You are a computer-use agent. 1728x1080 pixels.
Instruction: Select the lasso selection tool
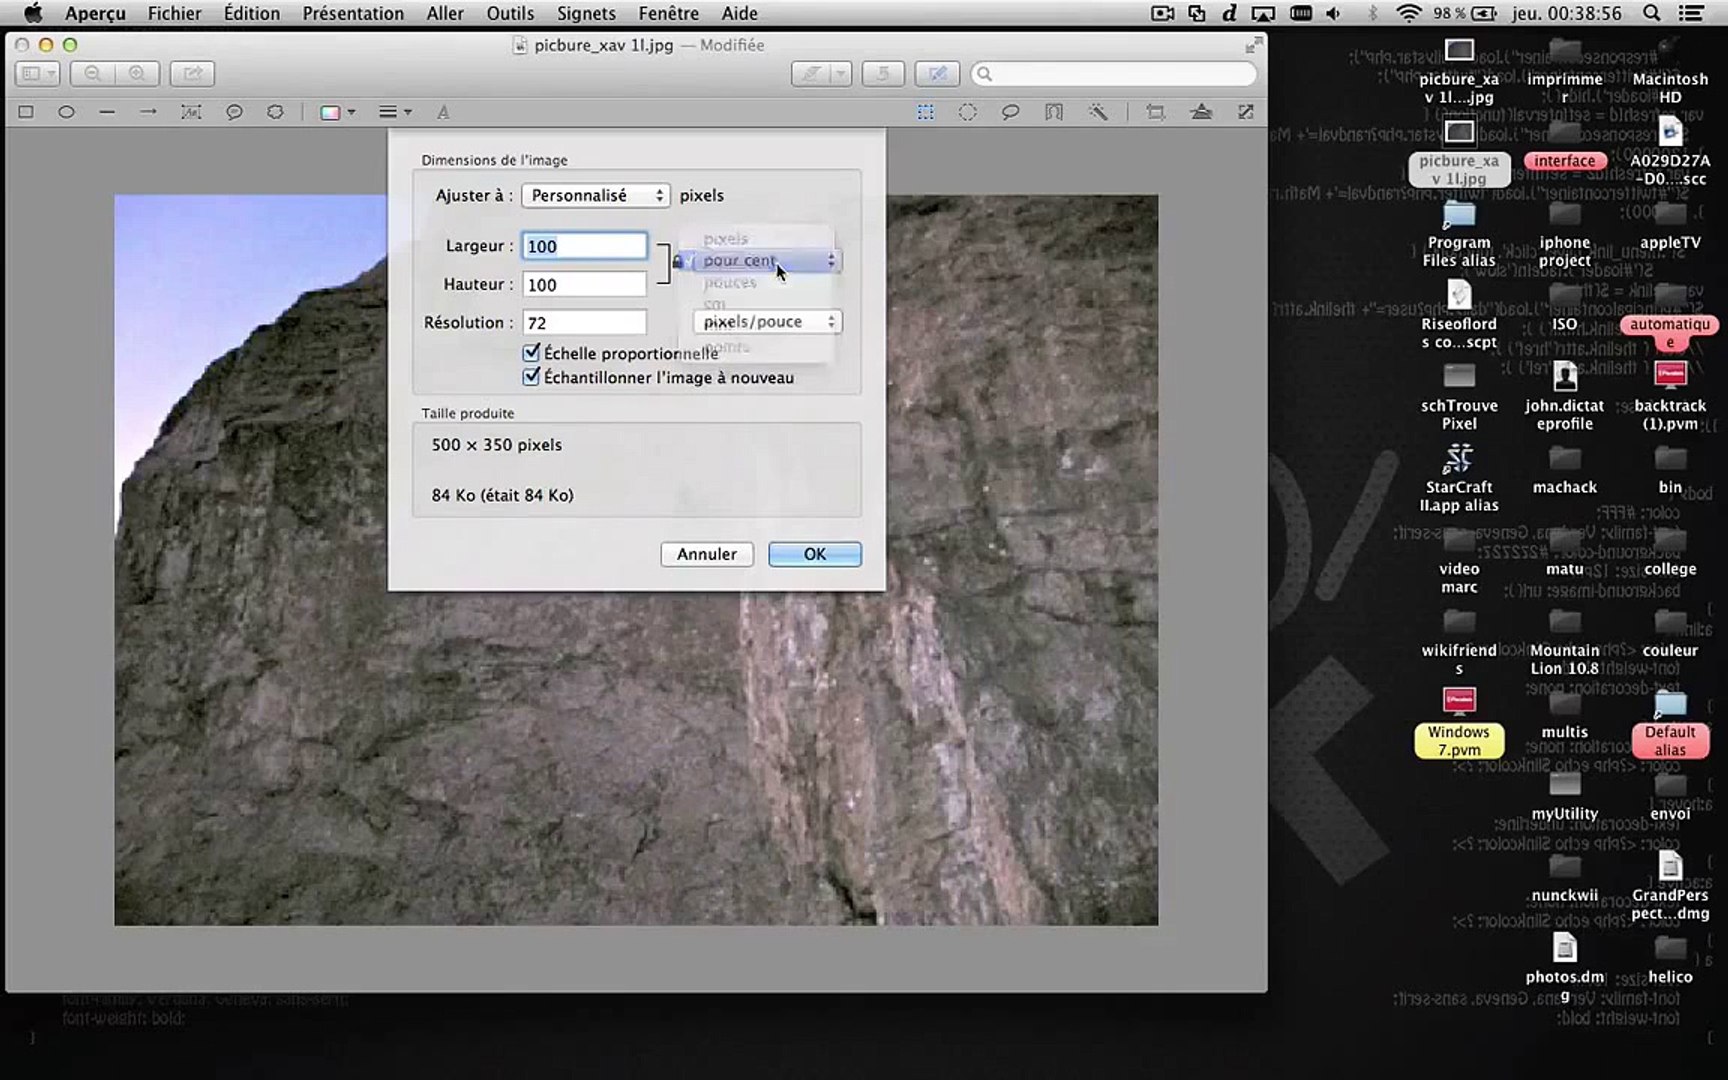coord(1011,112)
